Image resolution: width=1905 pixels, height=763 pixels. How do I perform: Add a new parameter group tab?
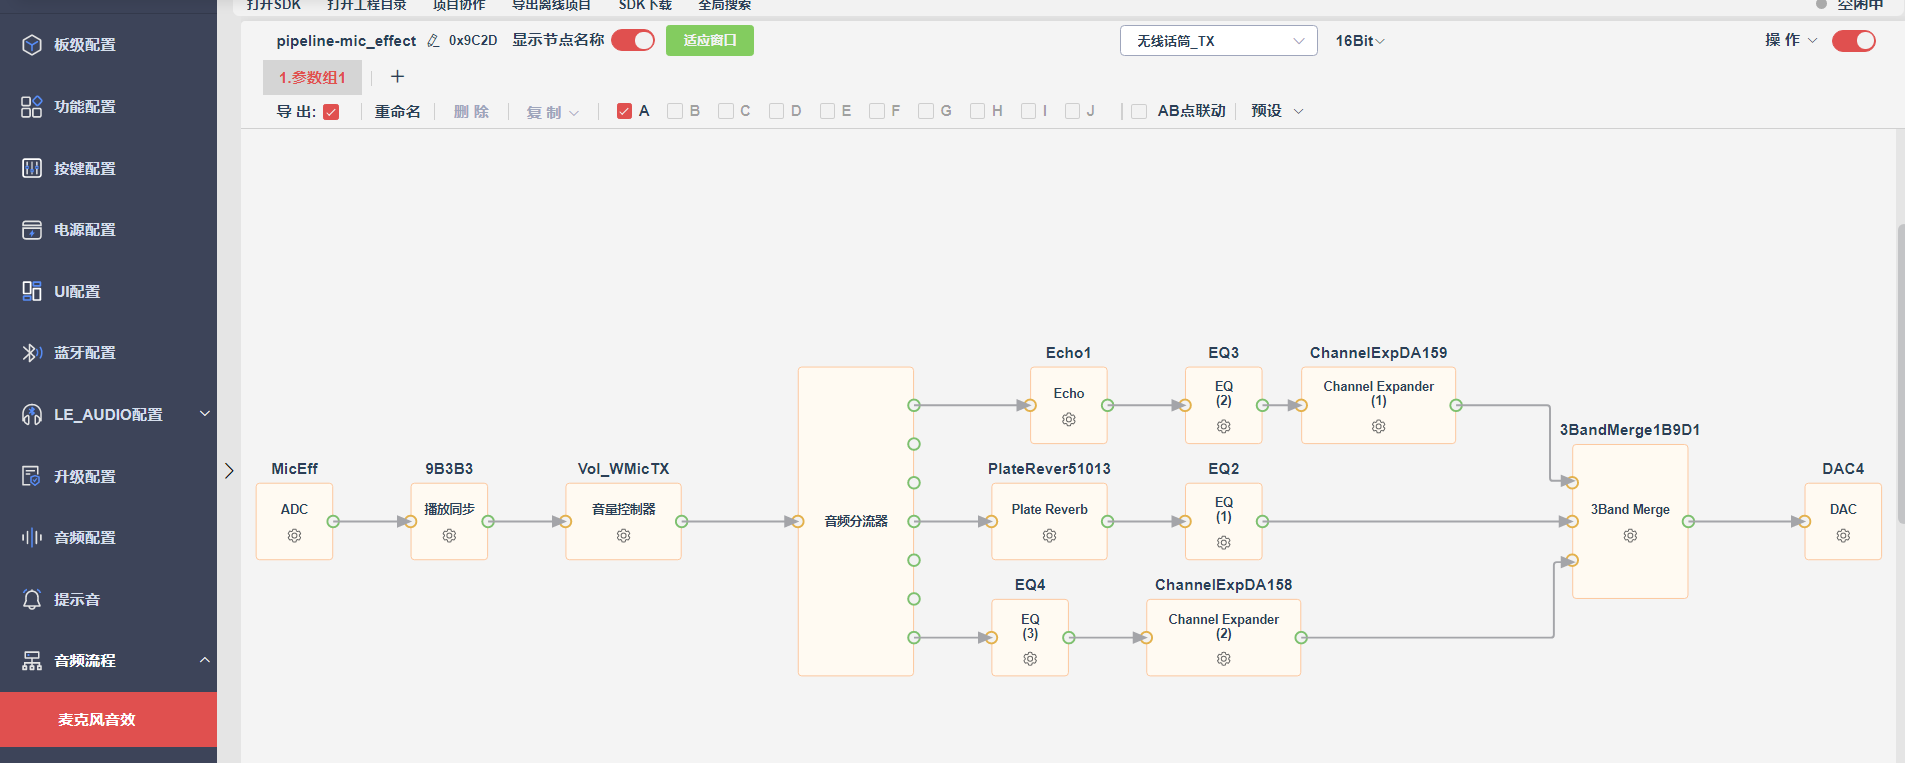tap(397, 77)
